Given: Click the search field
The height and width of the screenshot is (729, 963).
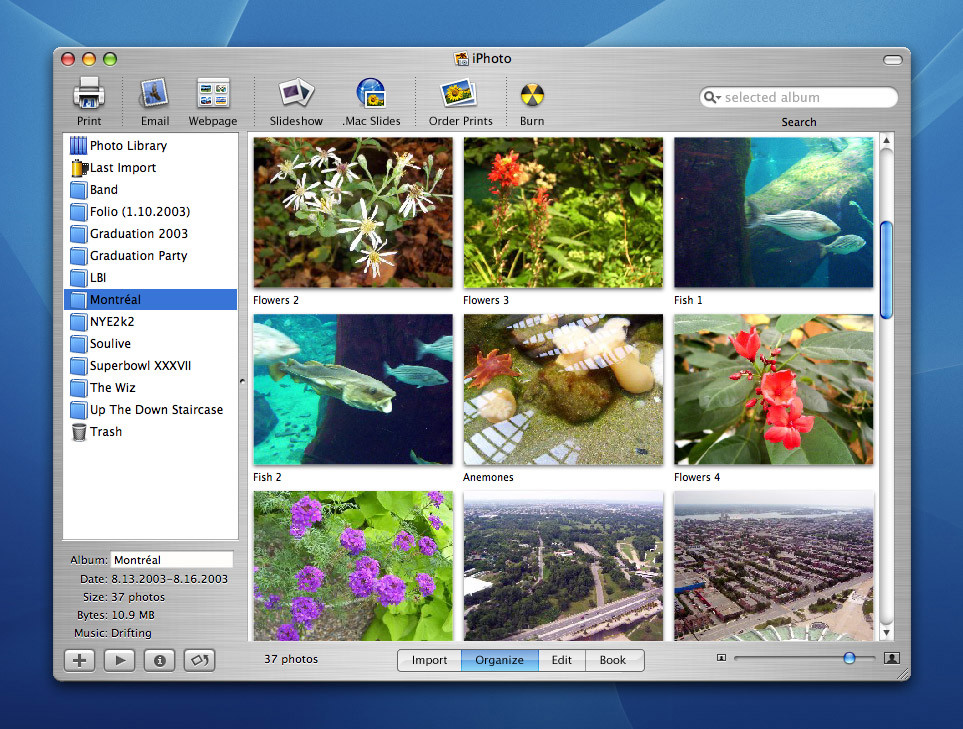Looking at the screenshot, I should [798, 97].
